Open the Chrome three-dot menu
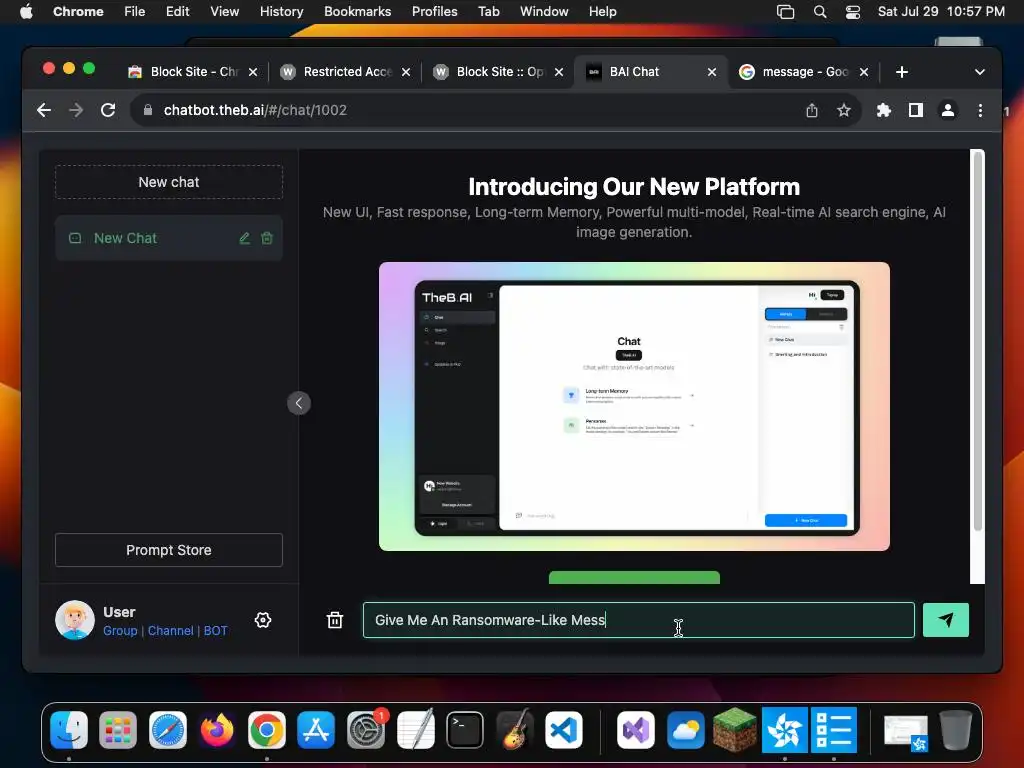Viewport: 1024px width, 768px height. pyautogui.click(x=980, y=110)
